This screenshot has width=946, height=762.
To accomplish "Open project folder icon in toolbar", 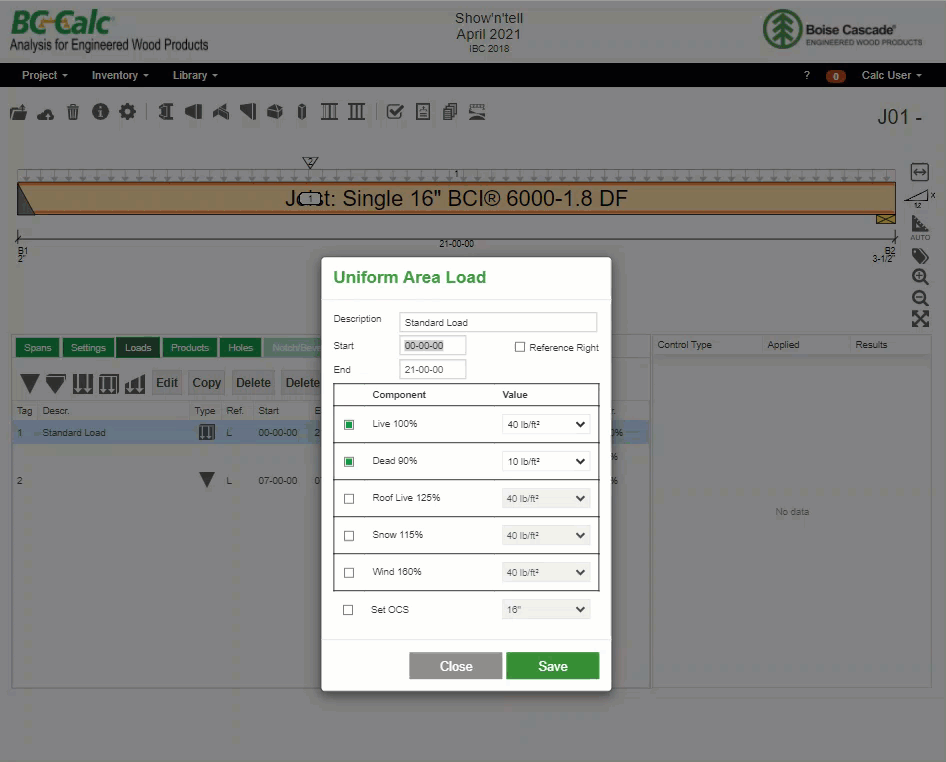I will click(18, 112).
